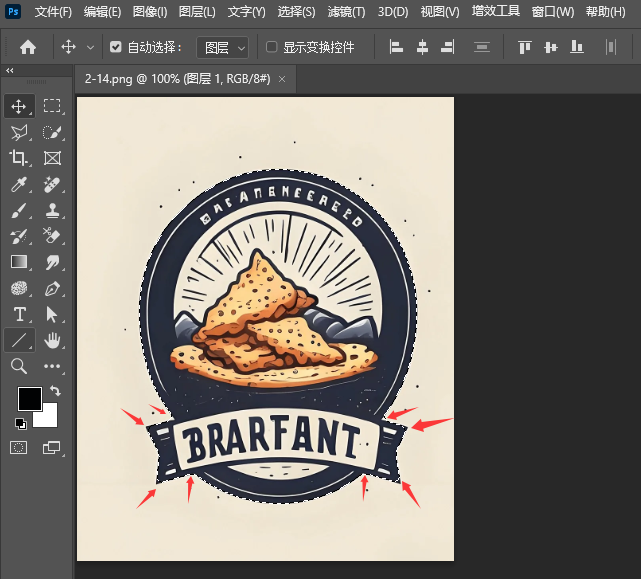Open the black foreground color swatch

pos(29,399)
